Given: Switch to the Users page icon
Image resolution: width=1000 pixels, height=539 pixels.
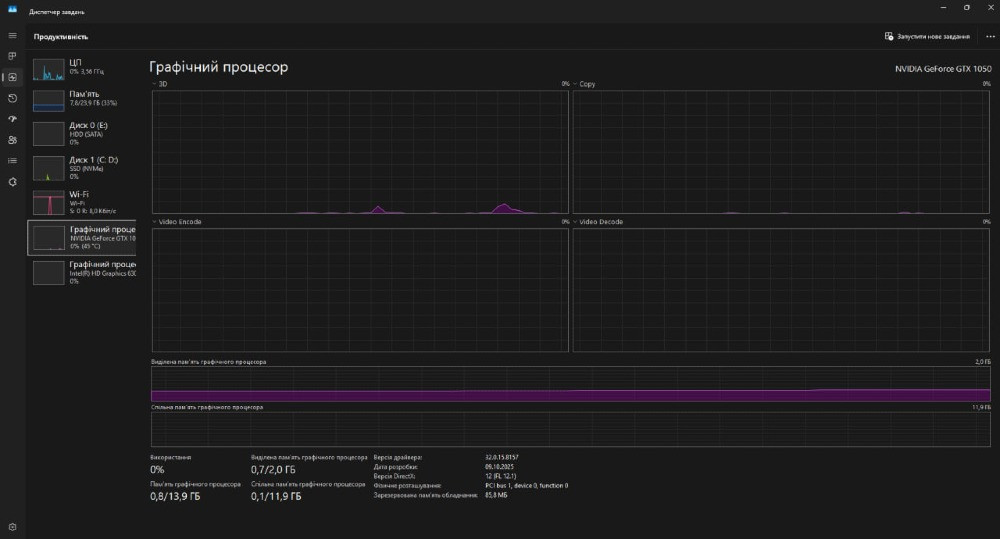Looking at the screenshot, I should click(x=12, y=140).
